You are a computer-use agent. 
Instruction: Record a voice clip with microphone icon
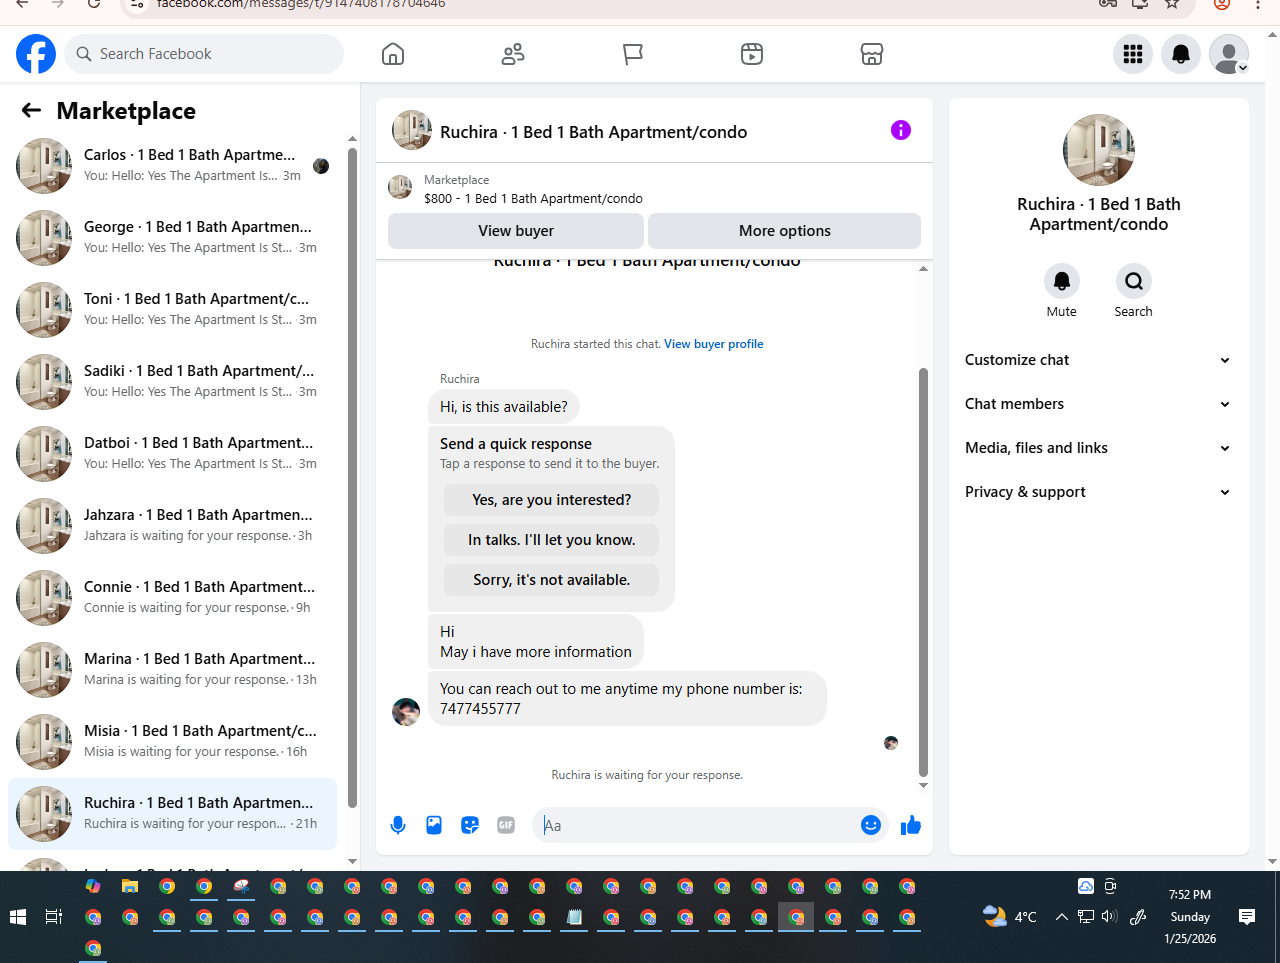pyautogui.click(x=398, y=825)
